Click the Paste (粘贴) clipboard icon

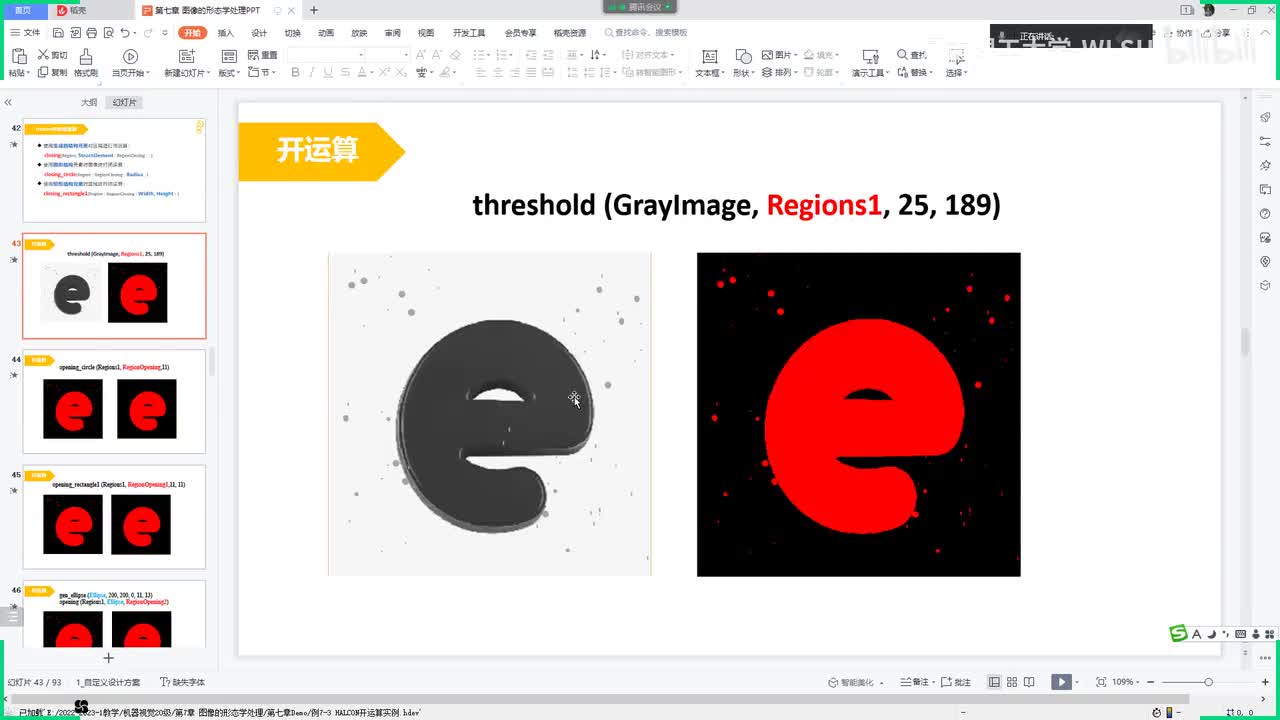[19, 55]
